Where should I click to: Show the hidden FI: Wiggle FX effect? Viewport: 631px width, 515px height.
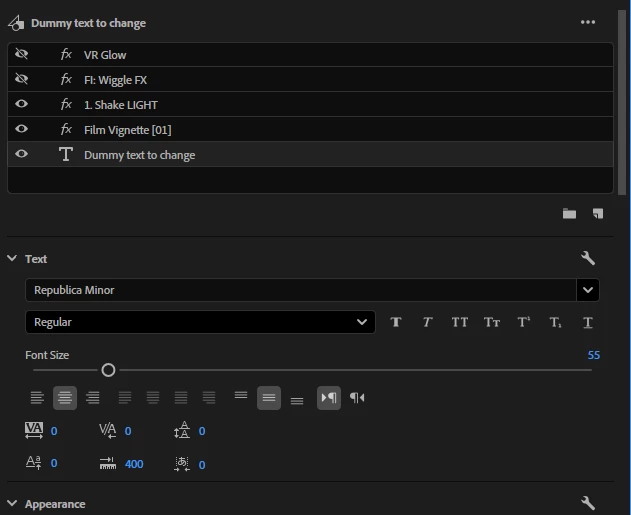[x=21, y=79]
